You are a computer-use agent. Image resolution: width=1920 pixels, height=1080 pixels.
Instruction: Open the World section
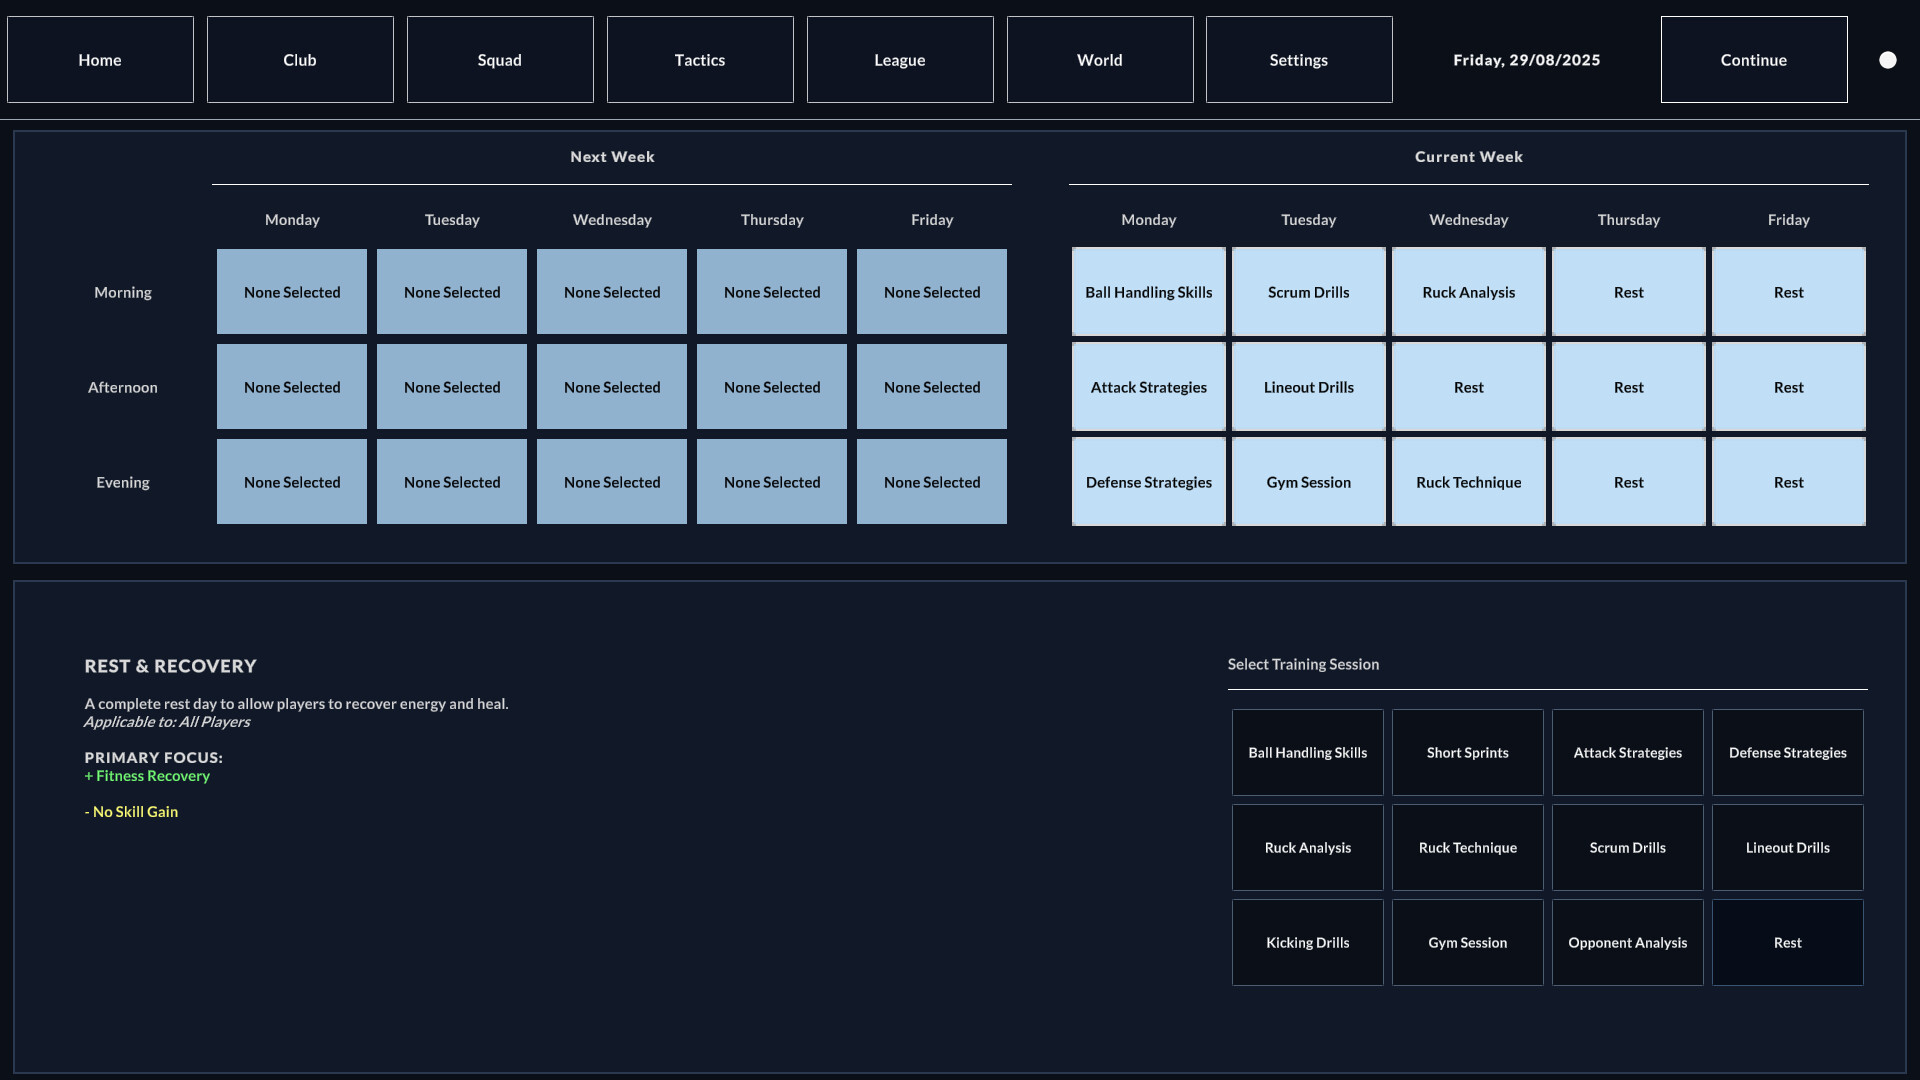point(1099,59)
